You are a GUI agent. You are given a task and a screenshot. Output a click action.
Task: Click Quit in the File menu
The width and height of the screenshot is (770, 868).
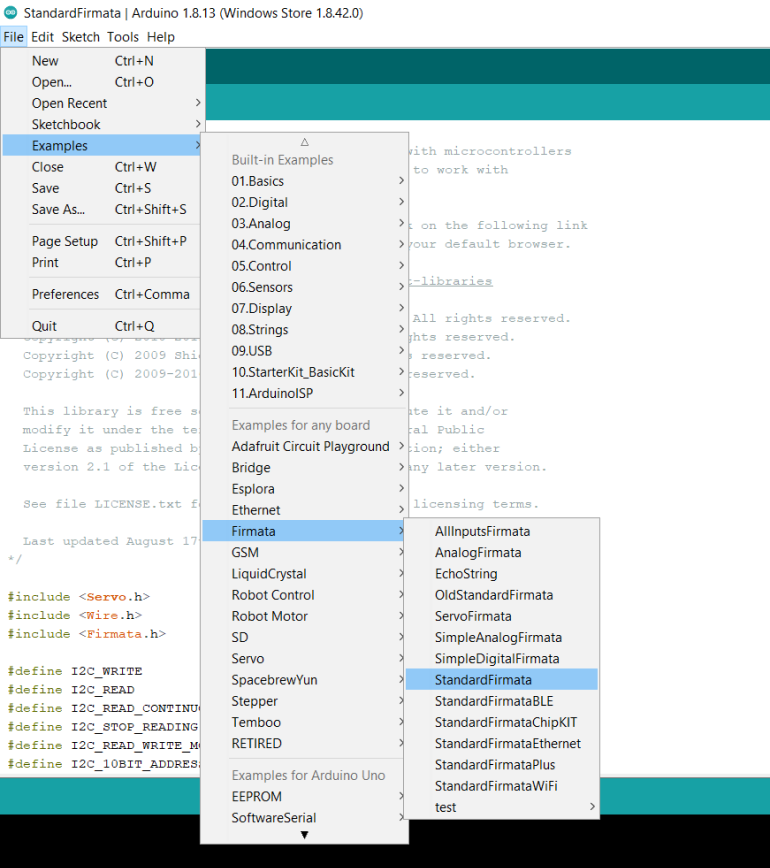point(45,326)
